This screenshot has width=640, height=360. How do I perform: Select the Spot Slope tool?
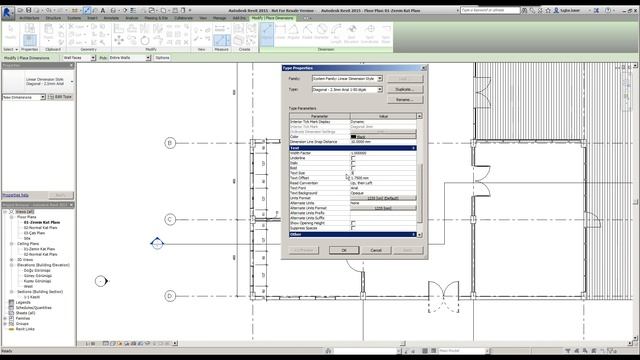pos(386,33)
